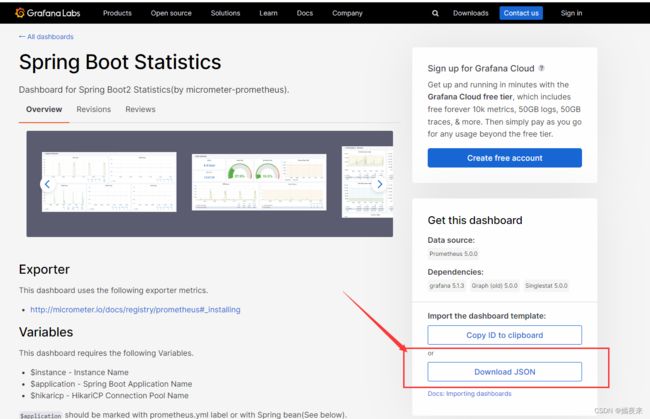Click the carousel next arrow
Viewport: 650px width, 419px height.
(x=379, y=184)
